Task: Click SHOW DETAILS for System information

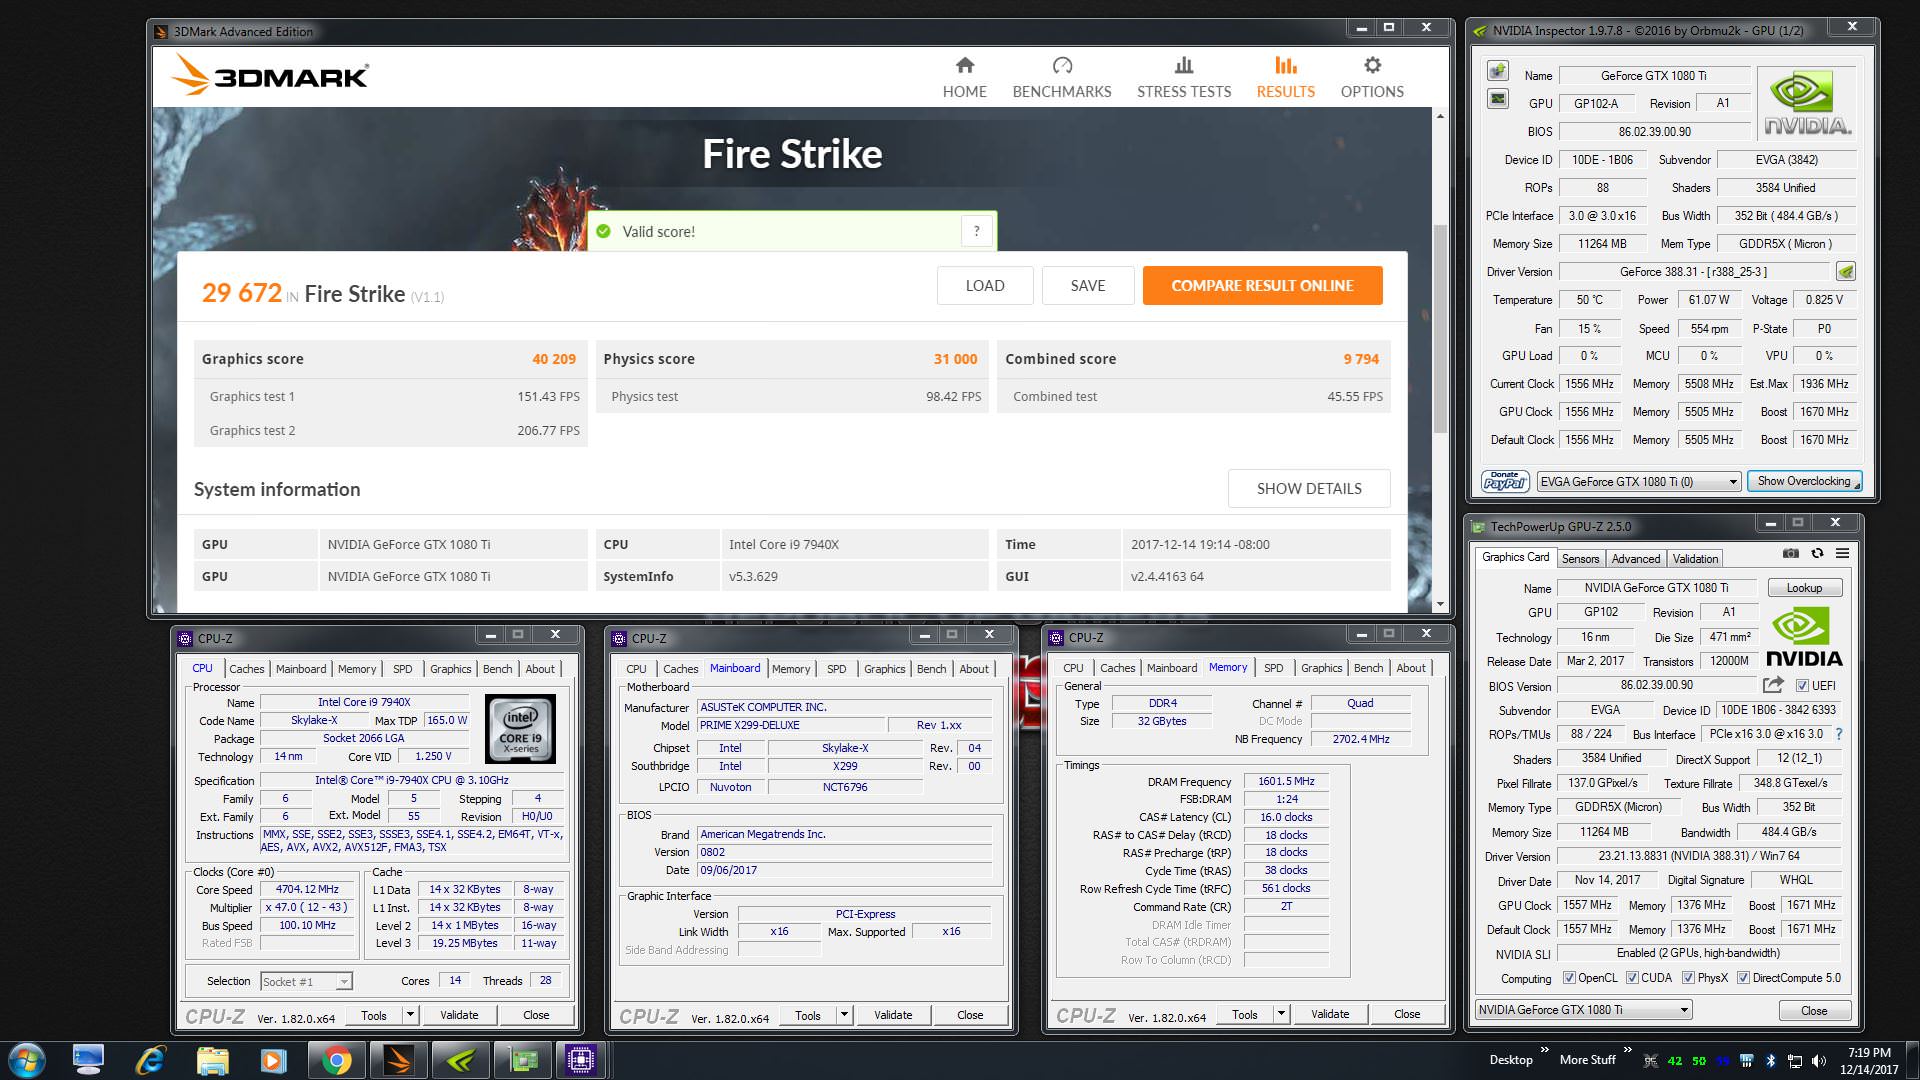Action: coord(1309,489)
